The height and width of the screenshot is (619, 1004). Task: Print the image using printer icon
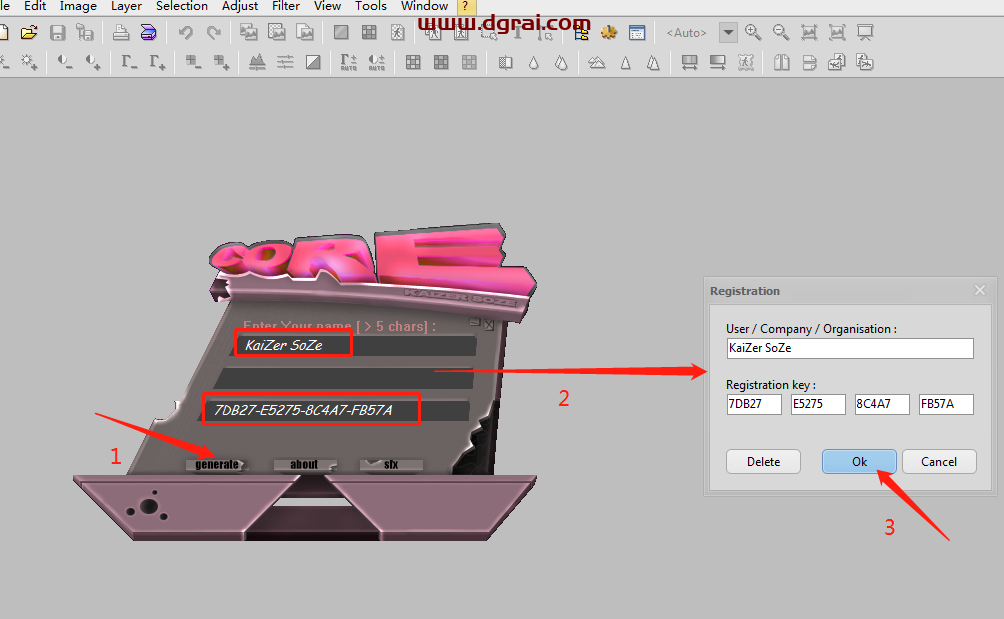(120, 32)
